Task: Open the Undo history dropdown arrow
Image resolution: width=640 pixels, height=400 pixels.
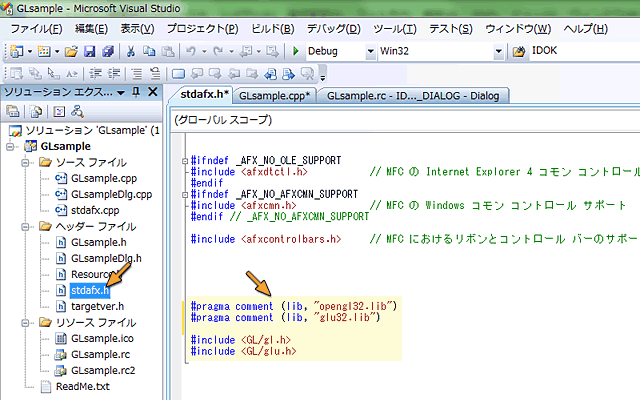Action: pos(204,52)
